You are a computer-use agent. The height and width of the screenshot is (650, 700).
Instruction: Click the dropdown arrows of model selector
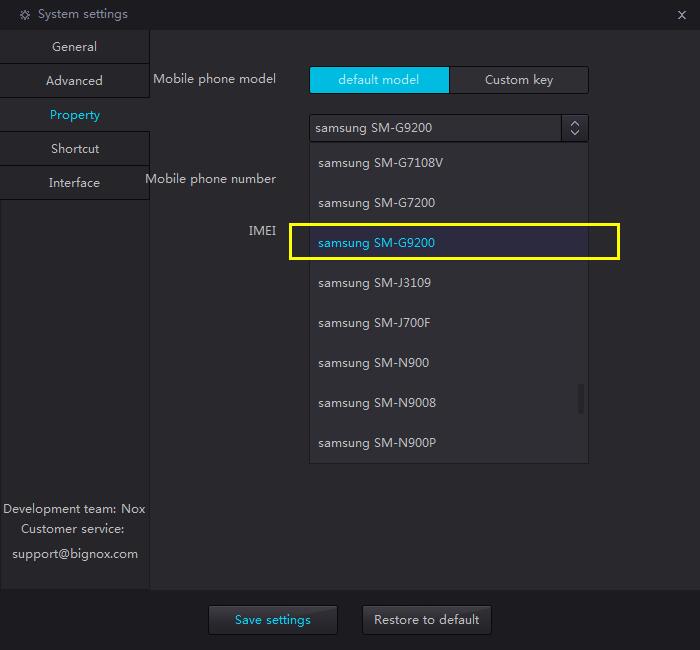point(575,128)
